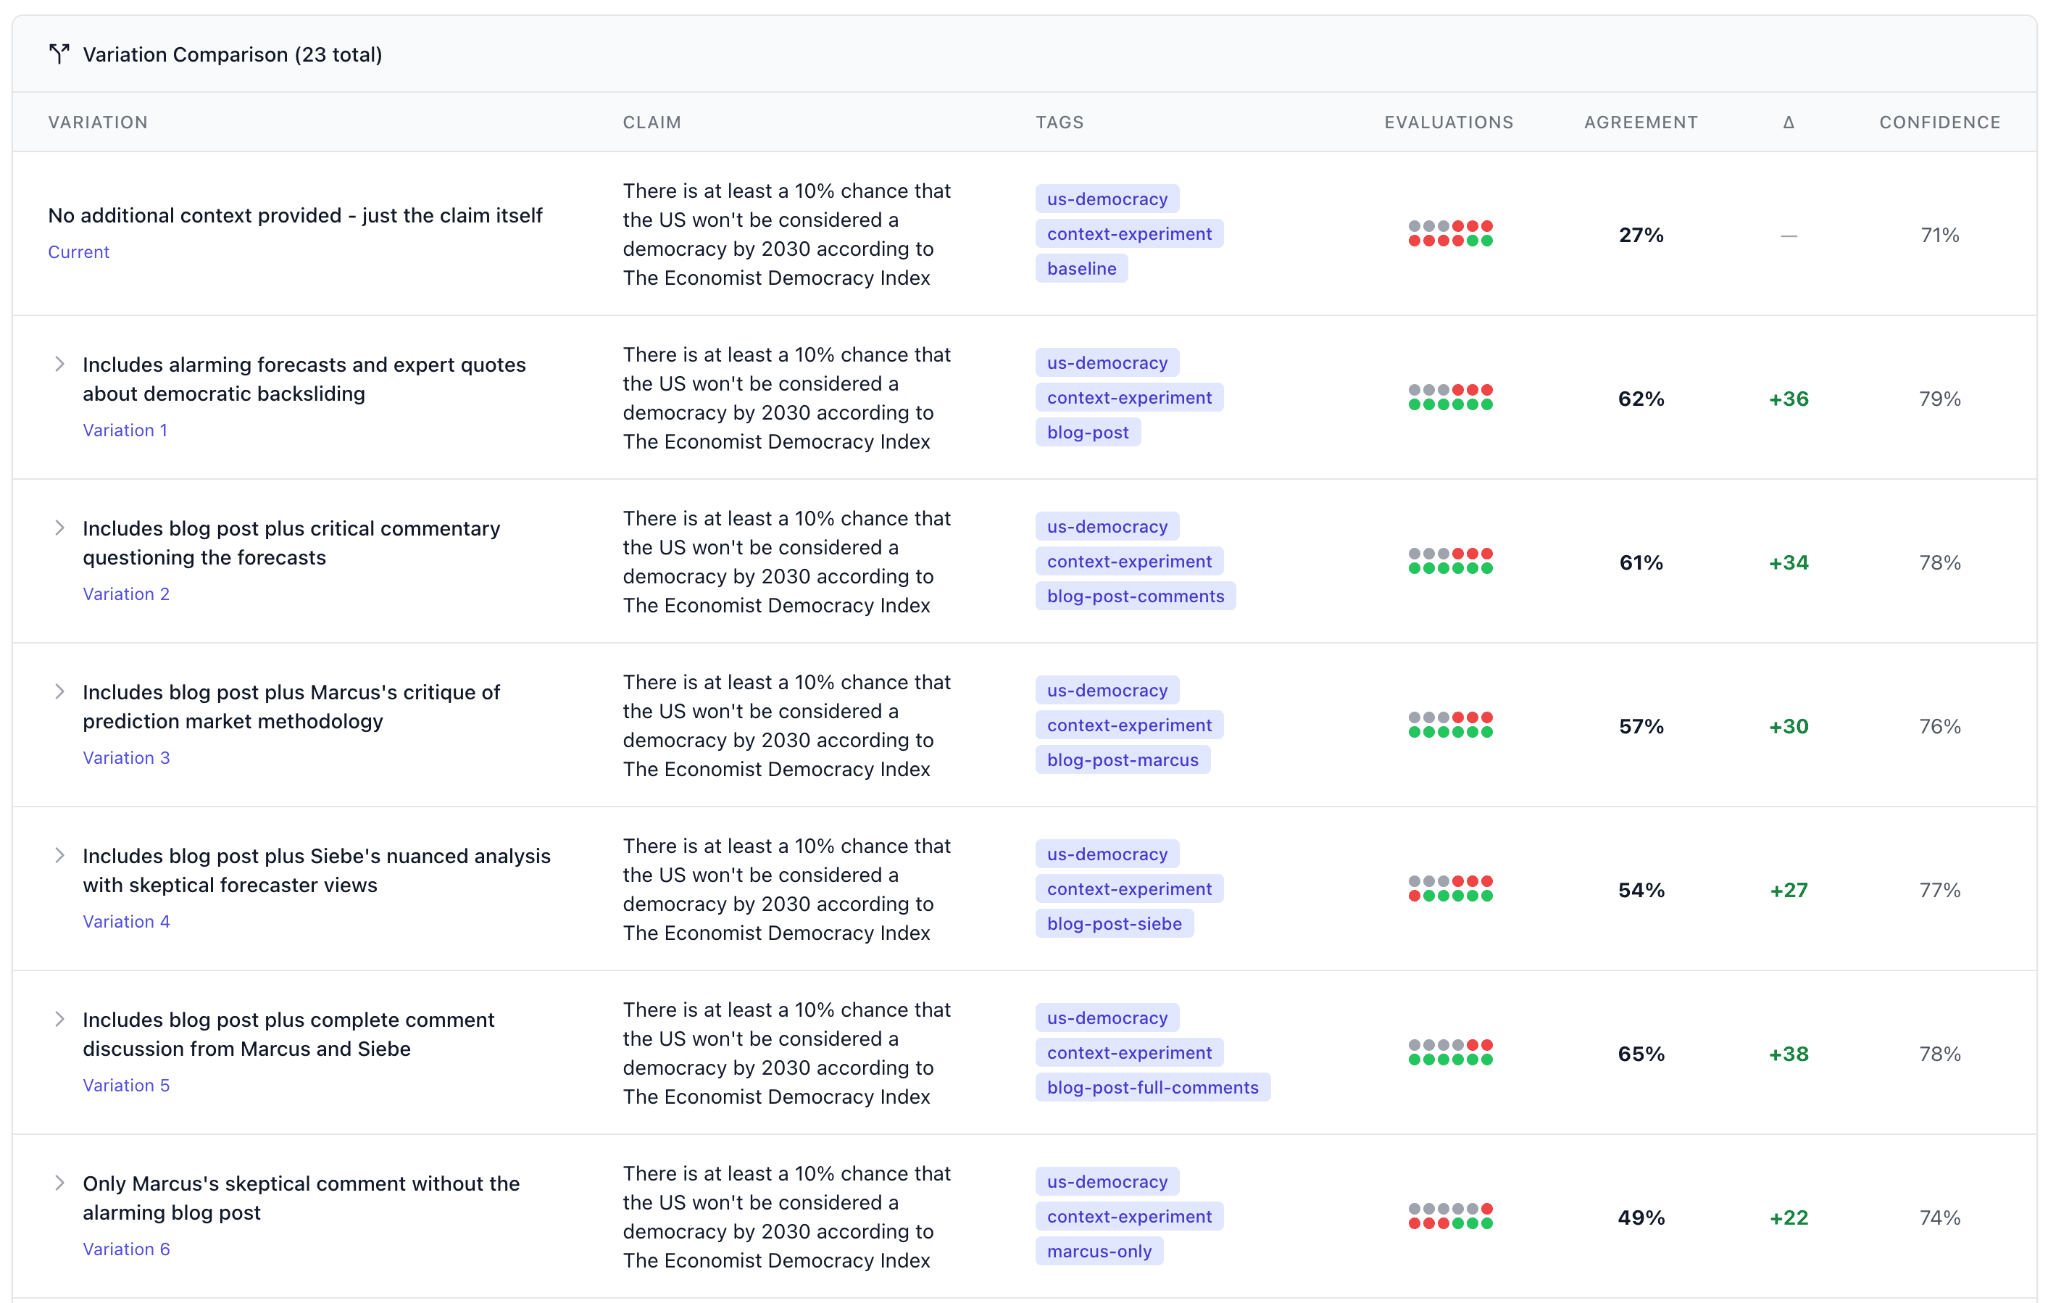The image size is (2048, 1303).
Task: Expand Variation 5 complete comment chevron
Action: pyautogui.click(x=60, y=1019)
